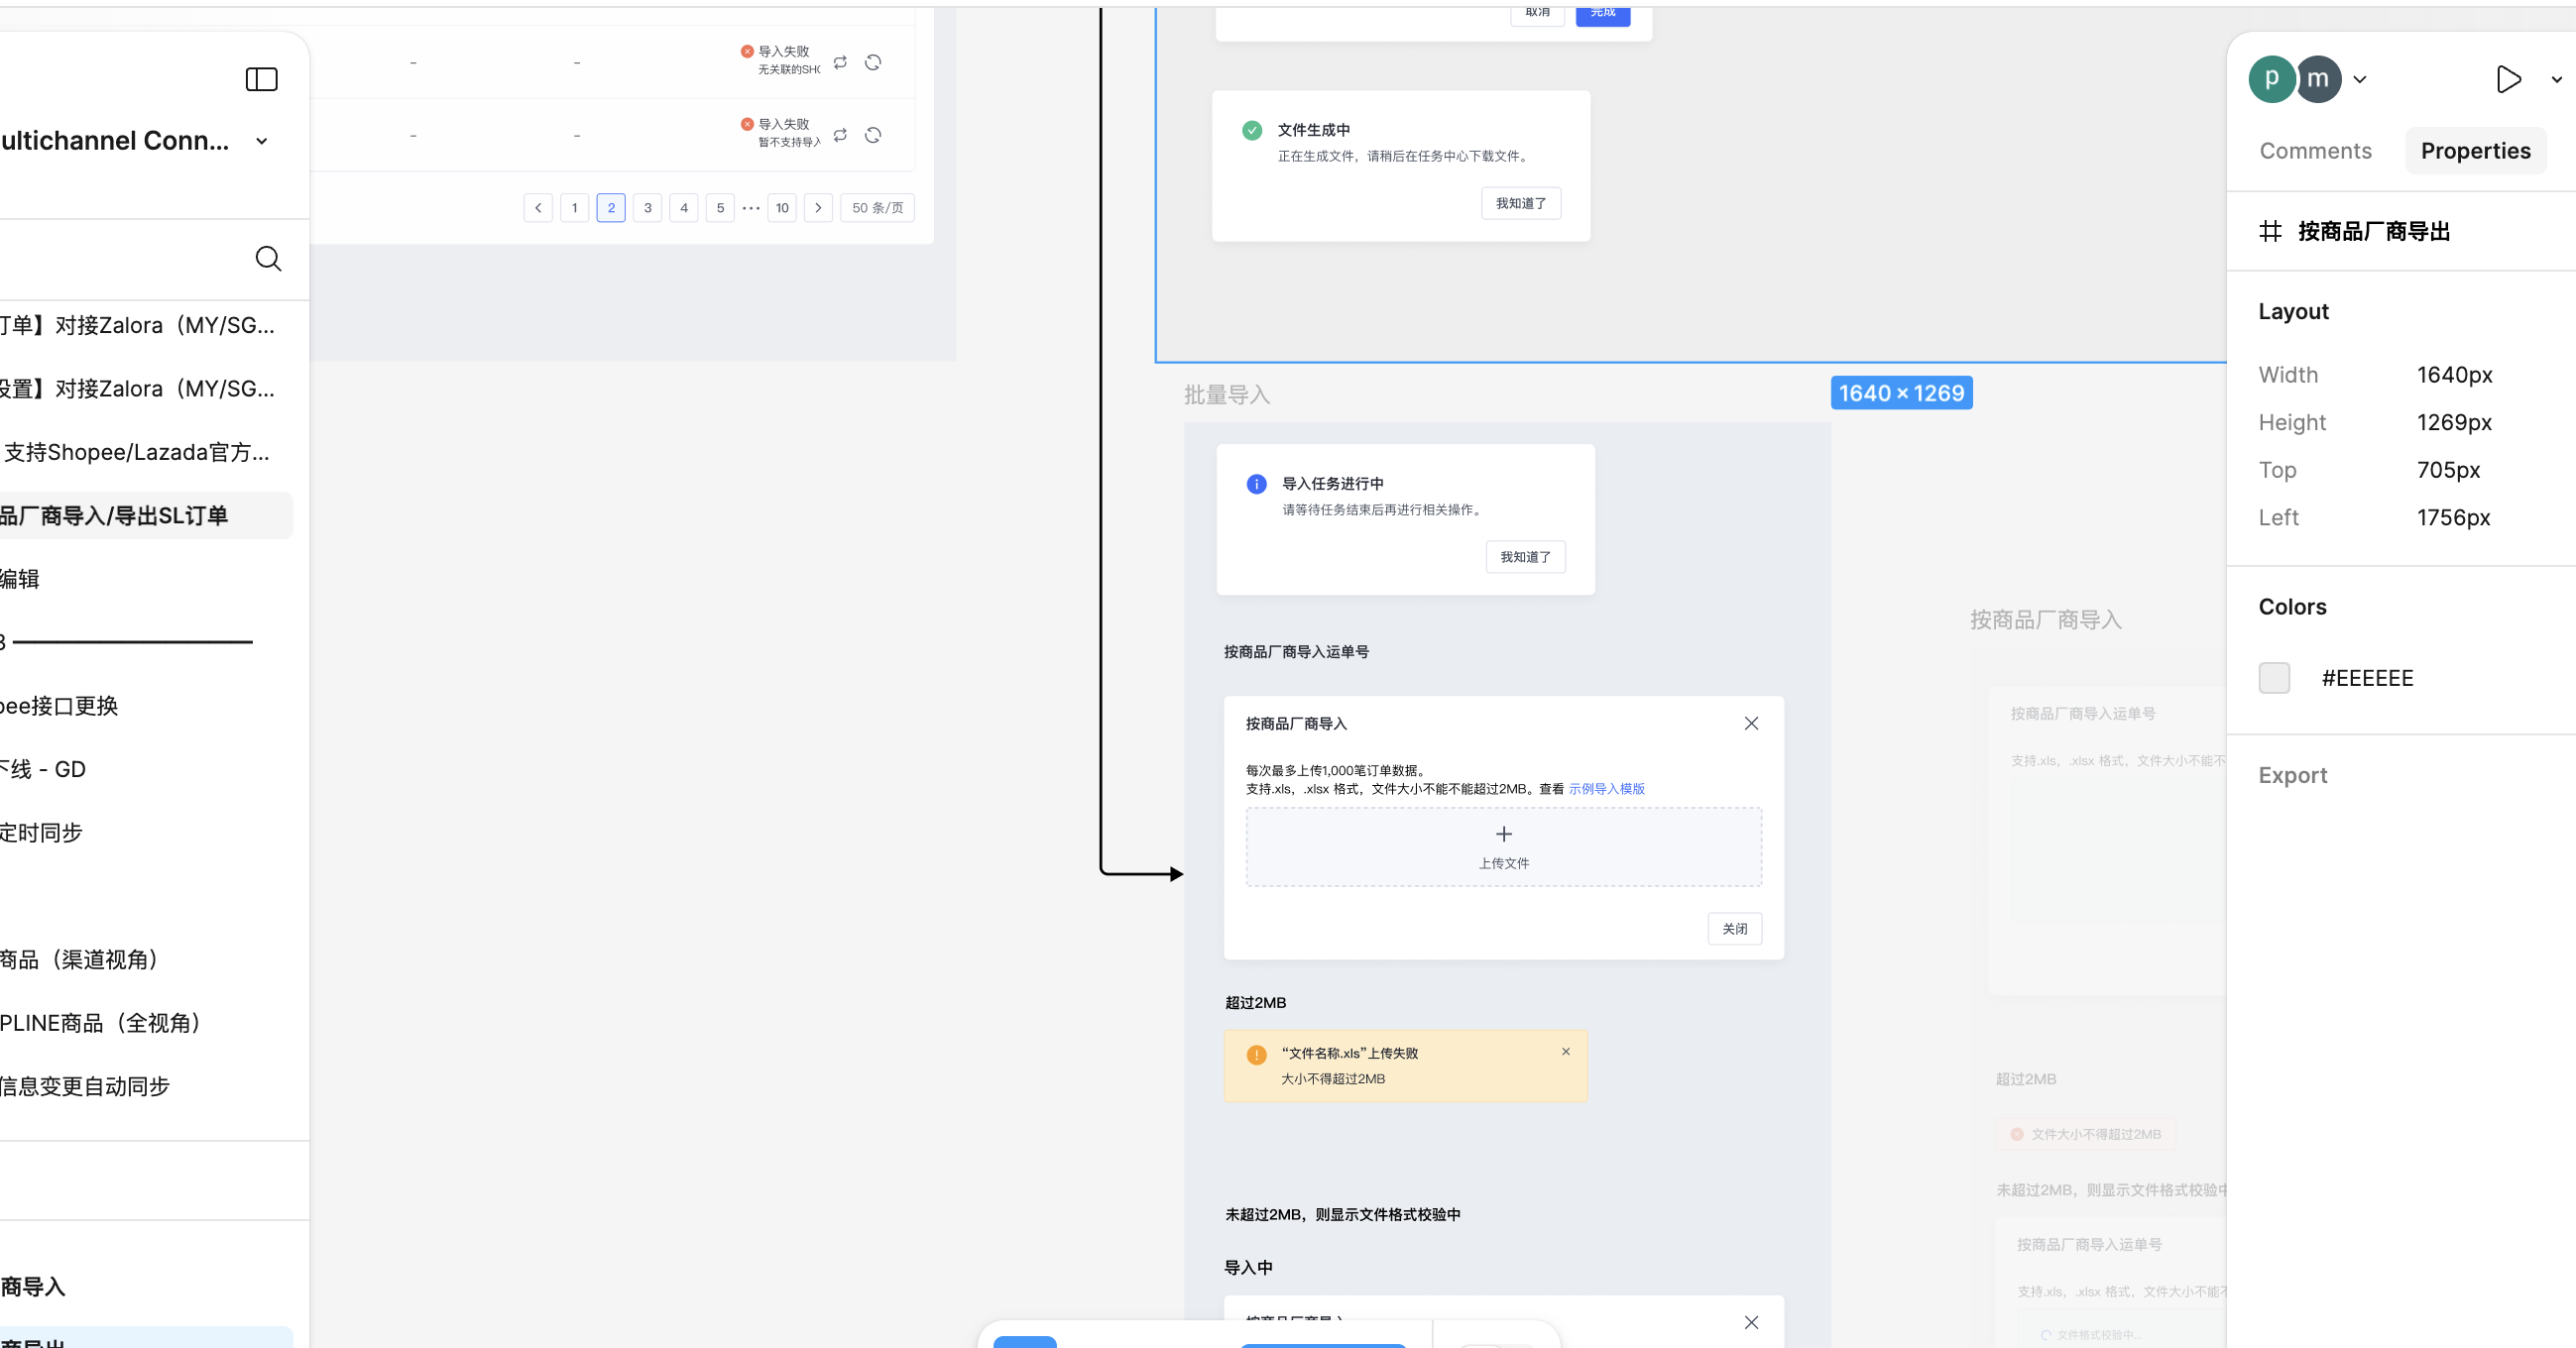The image size is (2576, 1348).
Task: Click the plus upload file icon
Action: [1503, 834]
